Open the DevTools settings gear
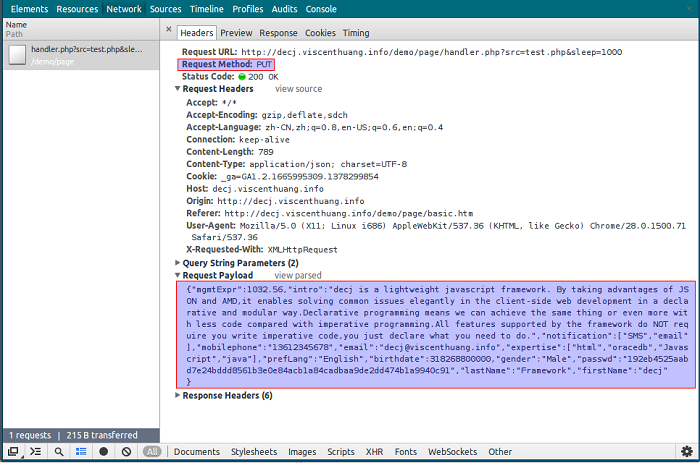 click(x=687, y=451)
